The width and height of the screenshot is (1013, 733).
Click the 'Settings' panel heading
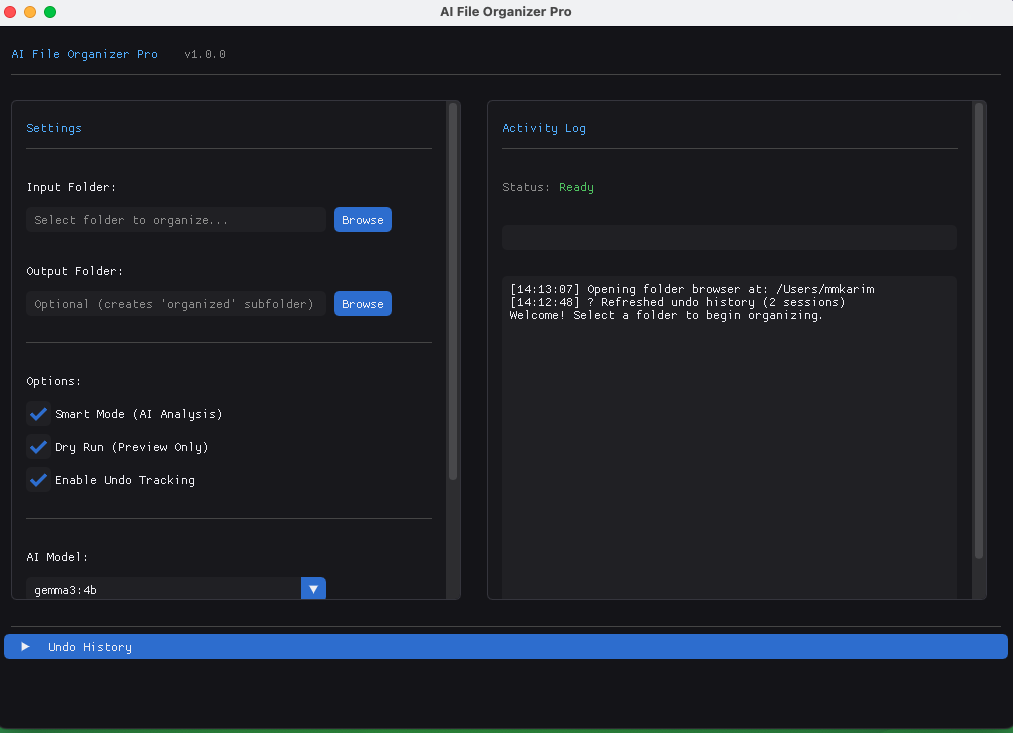point(54,128)
